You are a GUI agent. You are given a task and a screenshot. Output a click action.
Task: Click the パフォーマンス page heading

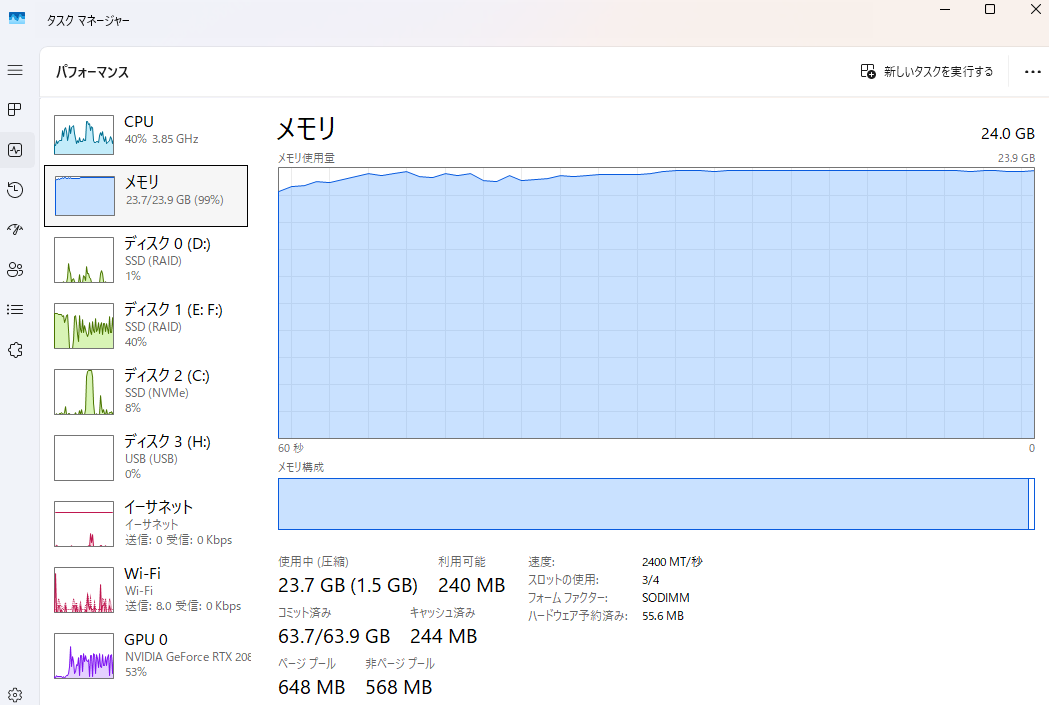[x=92, y=72]
